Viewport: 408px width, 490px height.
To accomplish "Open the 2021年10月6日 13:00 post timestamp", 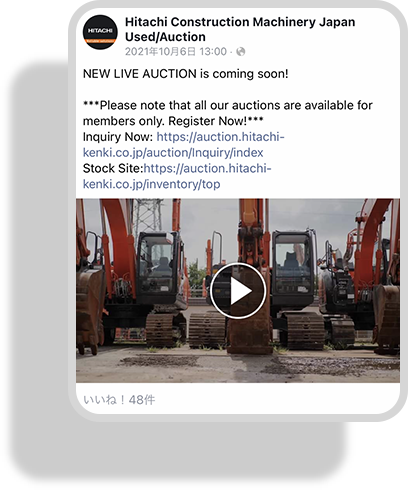I will pos(176,52).
